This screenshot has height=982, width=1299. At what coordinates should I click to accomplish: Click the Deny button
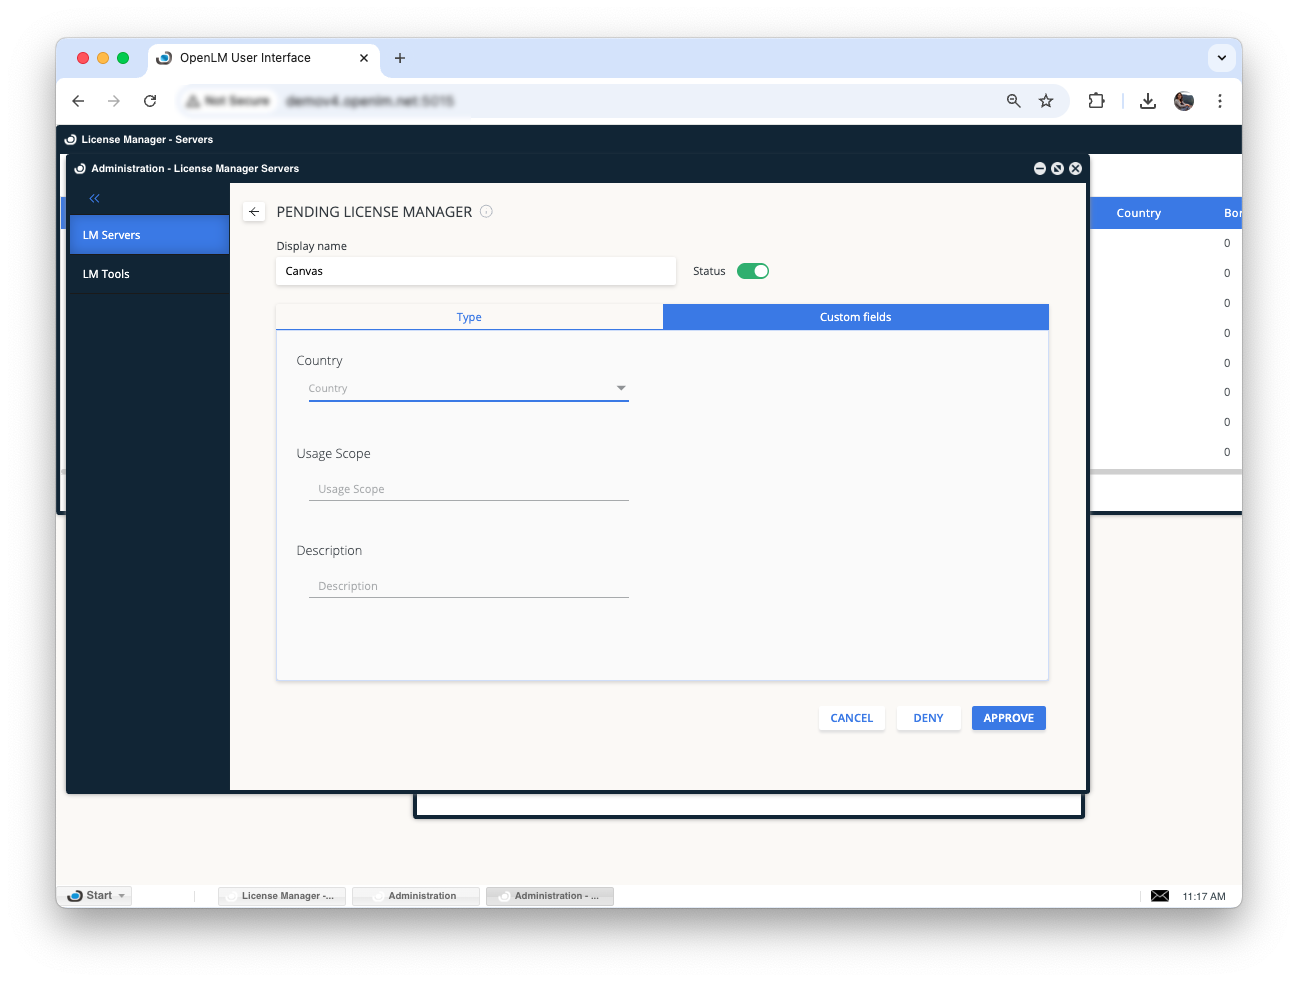coord(928,718)
